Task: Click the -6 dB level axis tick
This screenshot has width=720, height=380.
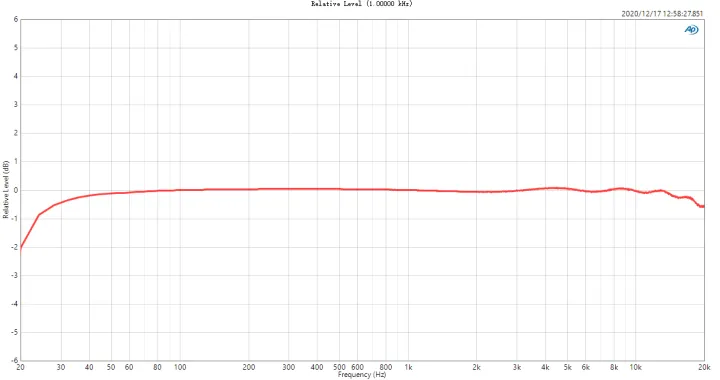Action: tap(15, 360)
